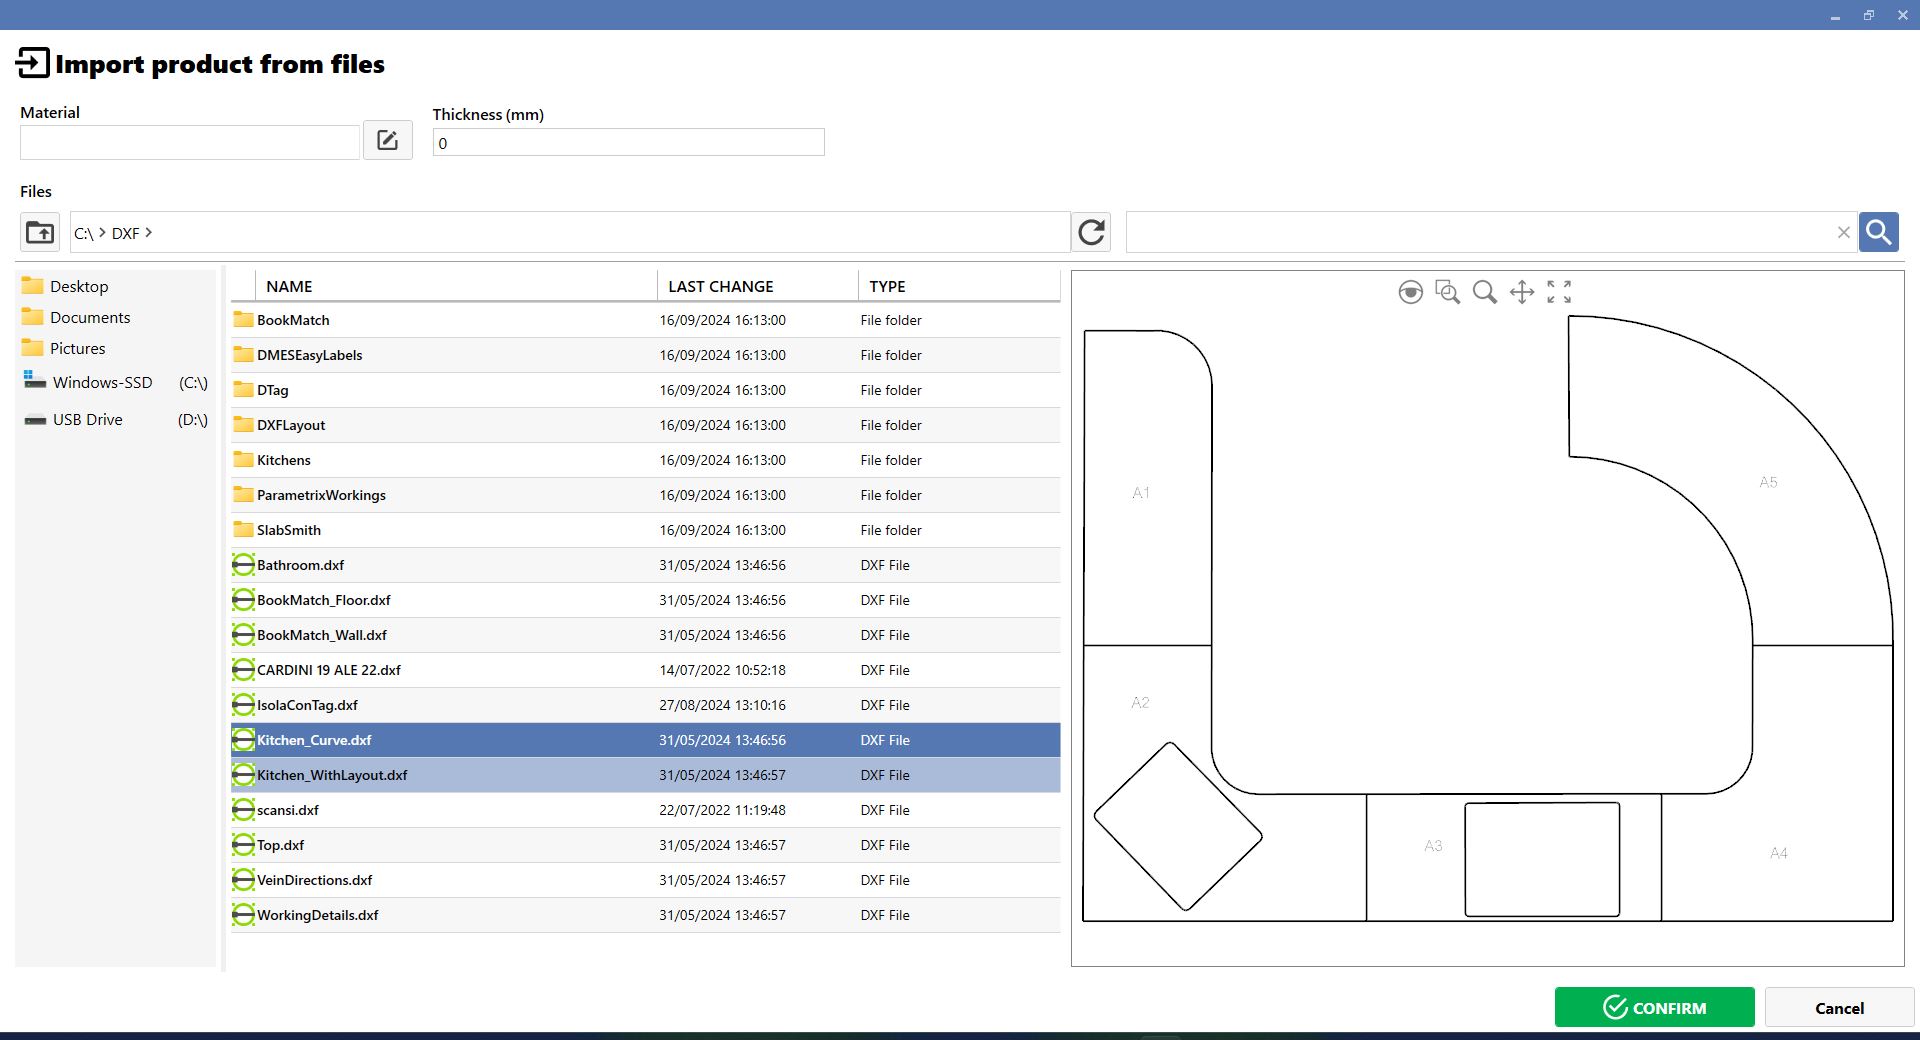The height and width of the screenshot is (1040, 1920).
Task: Expand the chevron after DXF breadcrumb
Action: coord(149,232)
